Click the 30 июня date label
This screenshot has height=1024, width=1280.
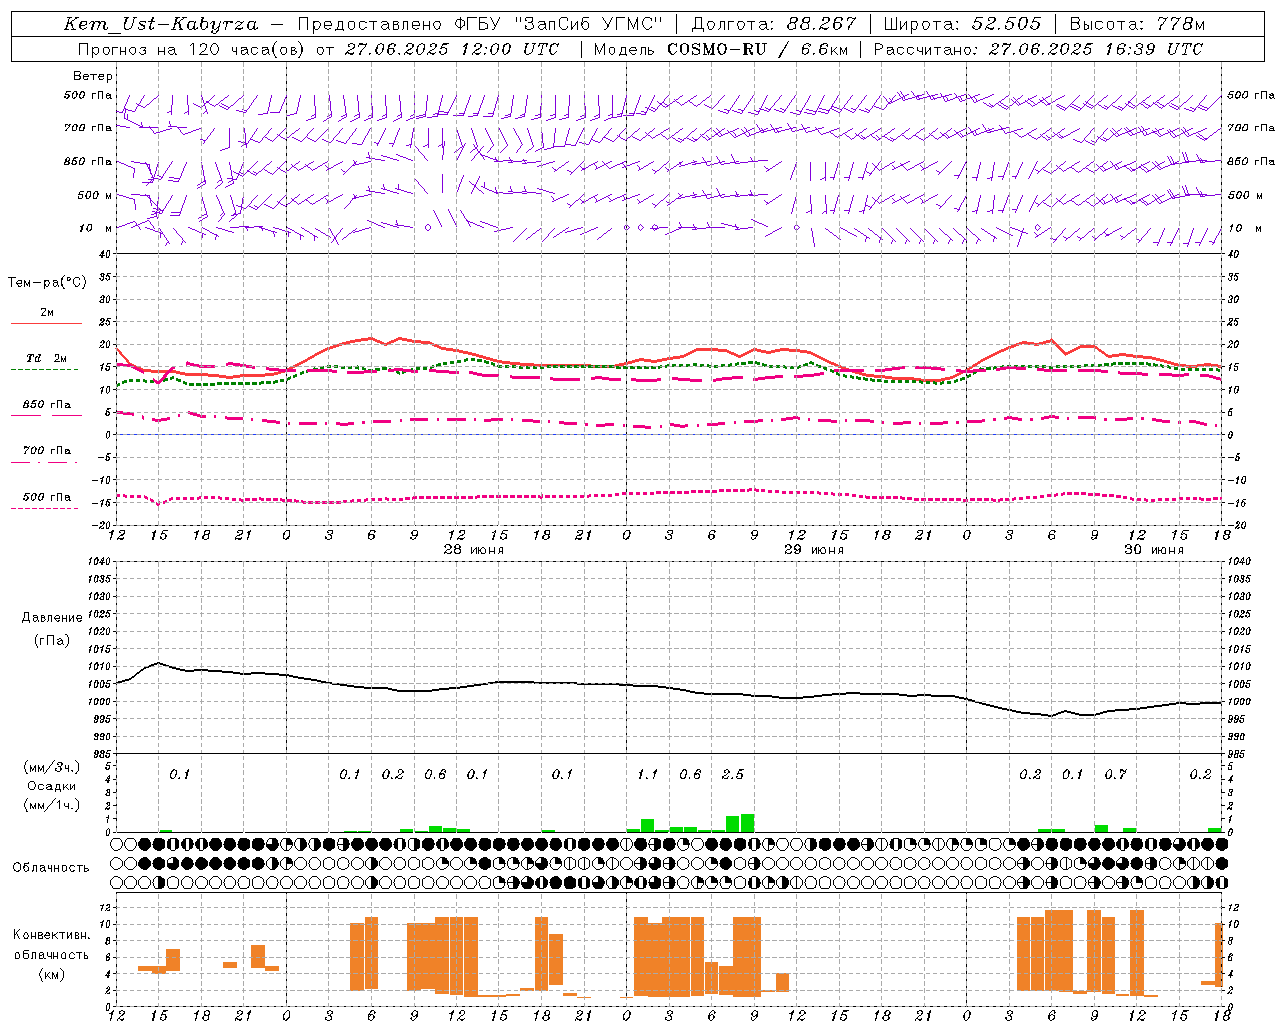(1153, 550)
